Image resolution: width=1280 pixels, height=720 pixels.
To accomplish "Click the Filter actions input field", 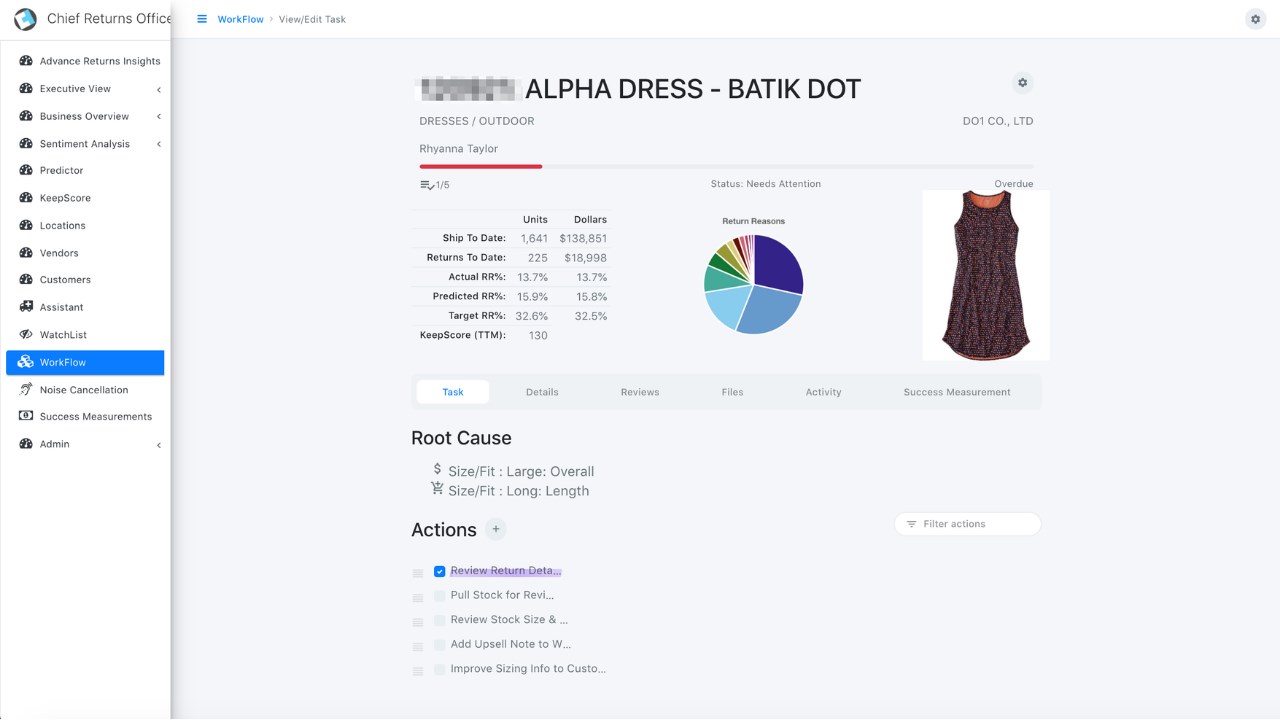I will point(975,524).
